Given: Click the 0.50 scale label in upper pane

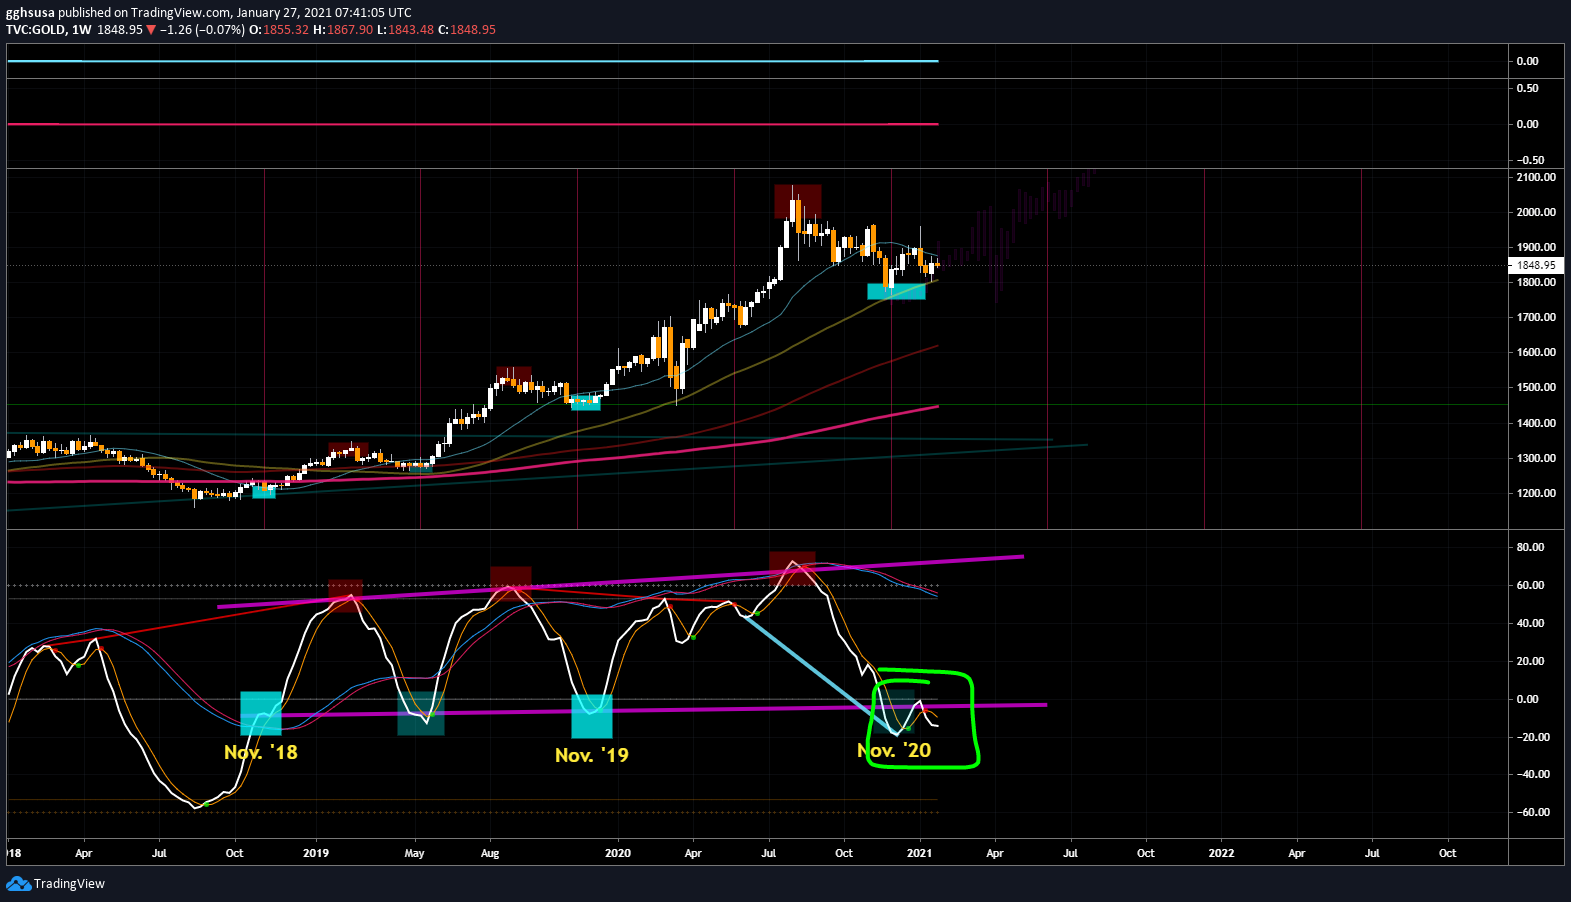Looking at the screenshot, I should [x=1527, y=88].
